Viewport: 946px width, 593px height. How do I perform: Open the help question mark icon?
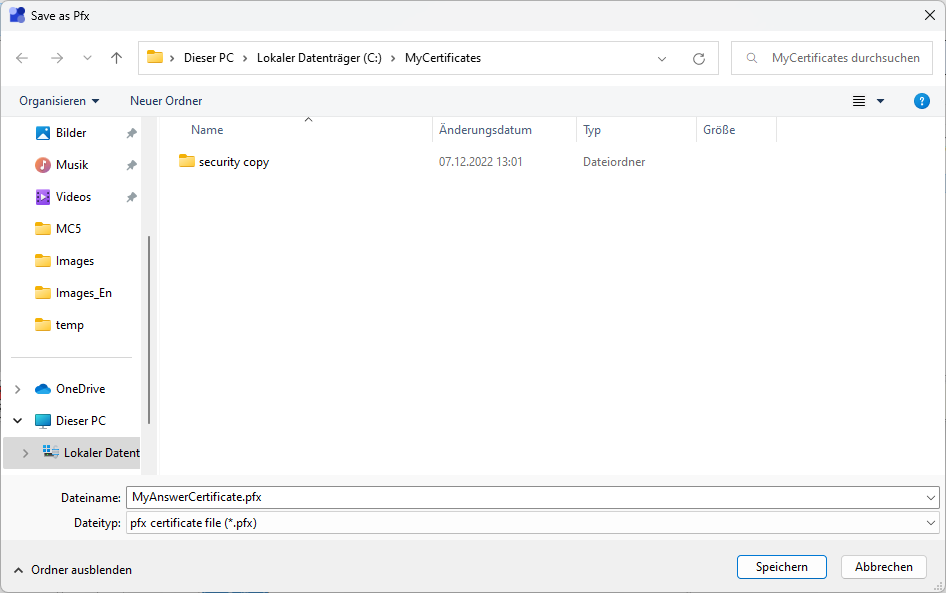point(922,101)
